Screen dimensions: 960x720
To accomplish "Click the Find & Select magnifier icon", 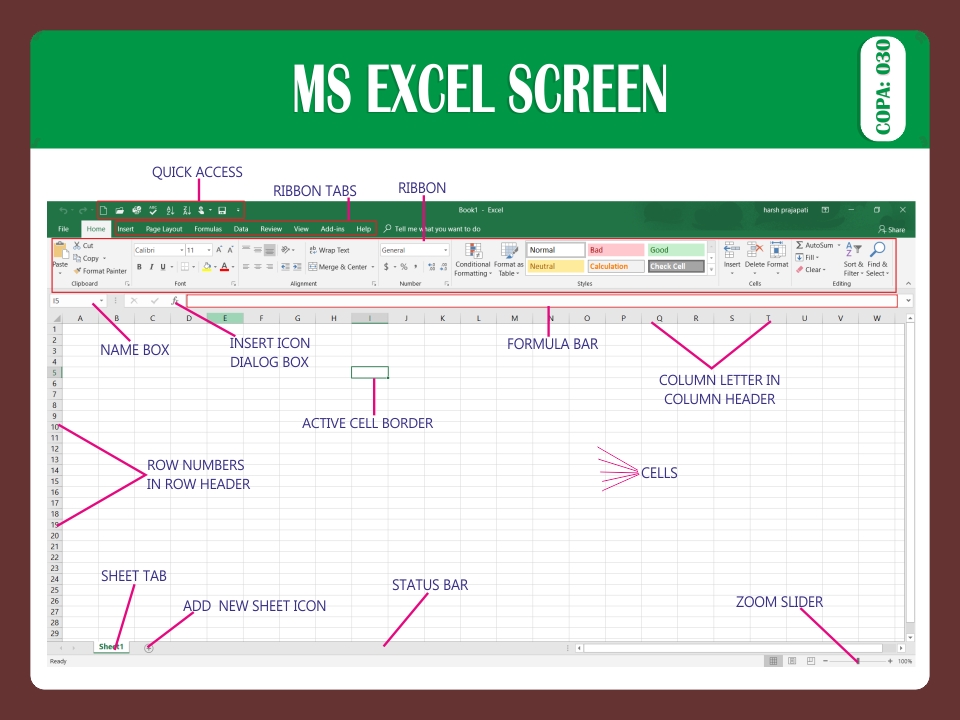I will click(x=877, y=249).
